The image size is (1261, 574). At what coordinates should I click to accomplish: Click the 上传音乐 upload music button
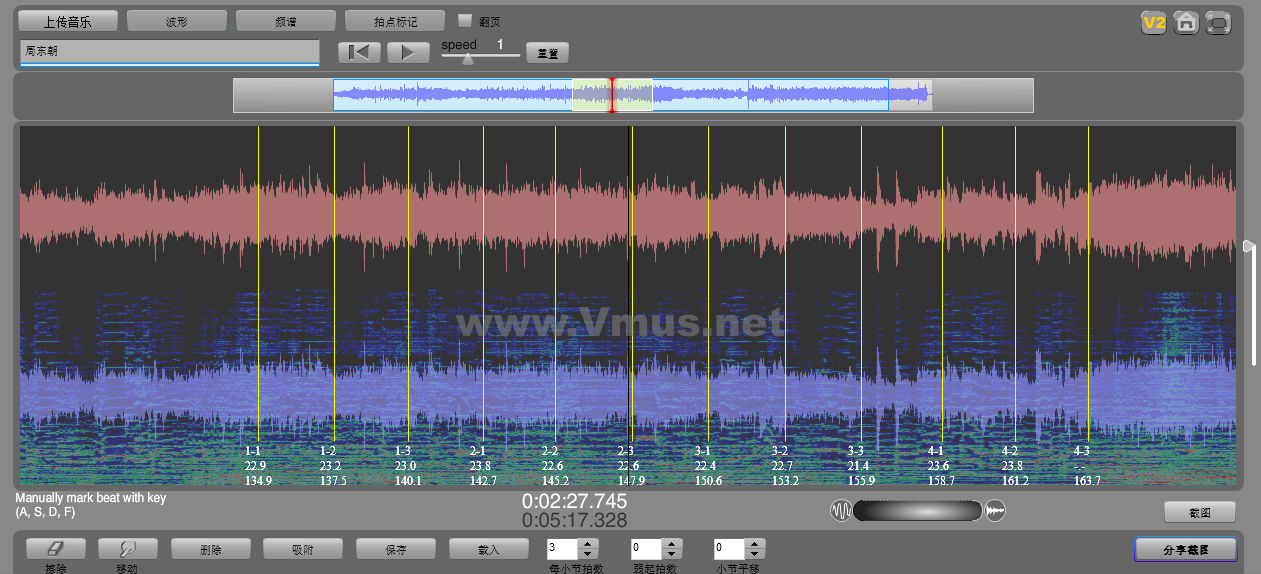[x=68, y=21]
